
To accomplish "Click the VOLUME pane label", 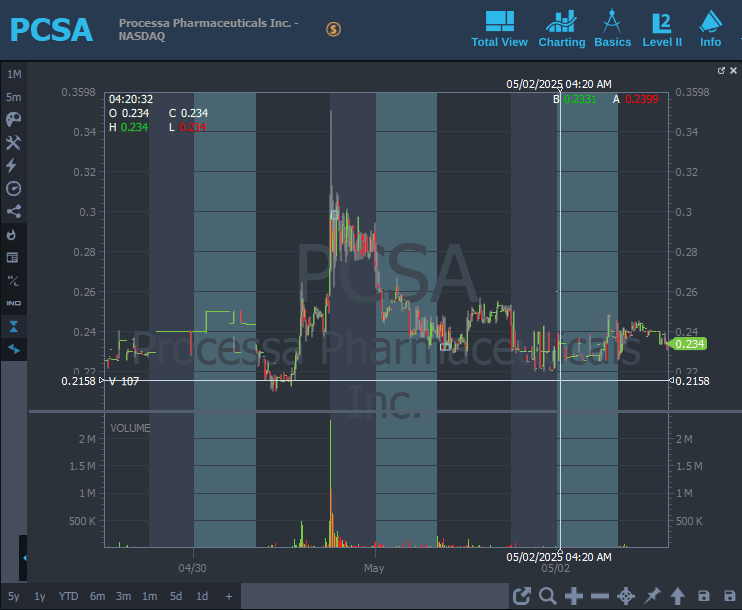I will pos(130,428).
